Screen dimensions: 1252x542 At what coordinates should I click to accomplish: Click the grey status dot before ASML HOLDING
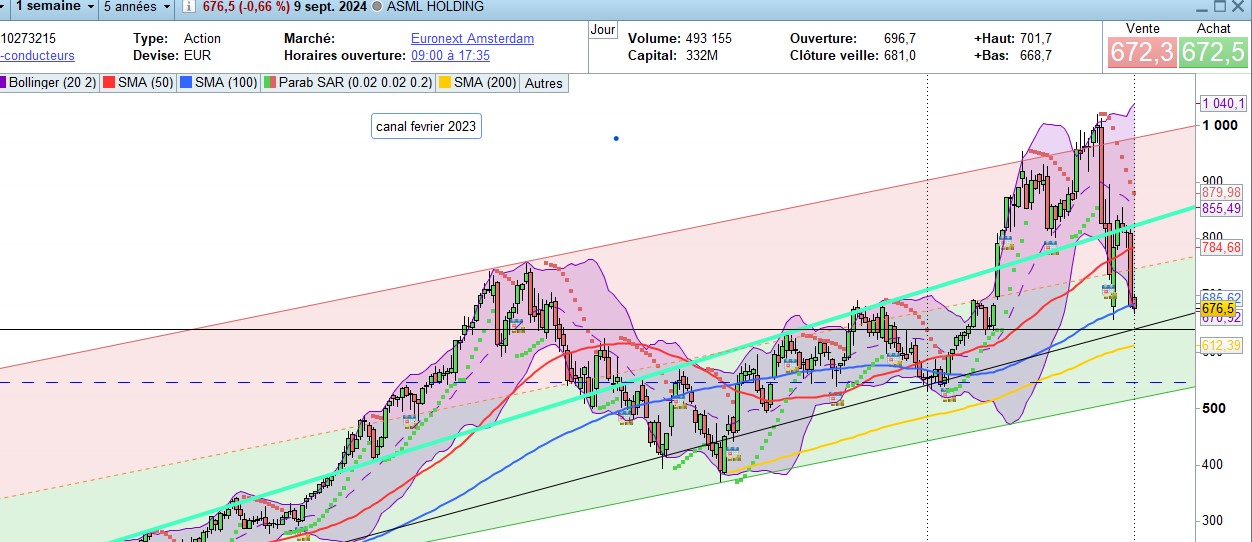(376, 6)
